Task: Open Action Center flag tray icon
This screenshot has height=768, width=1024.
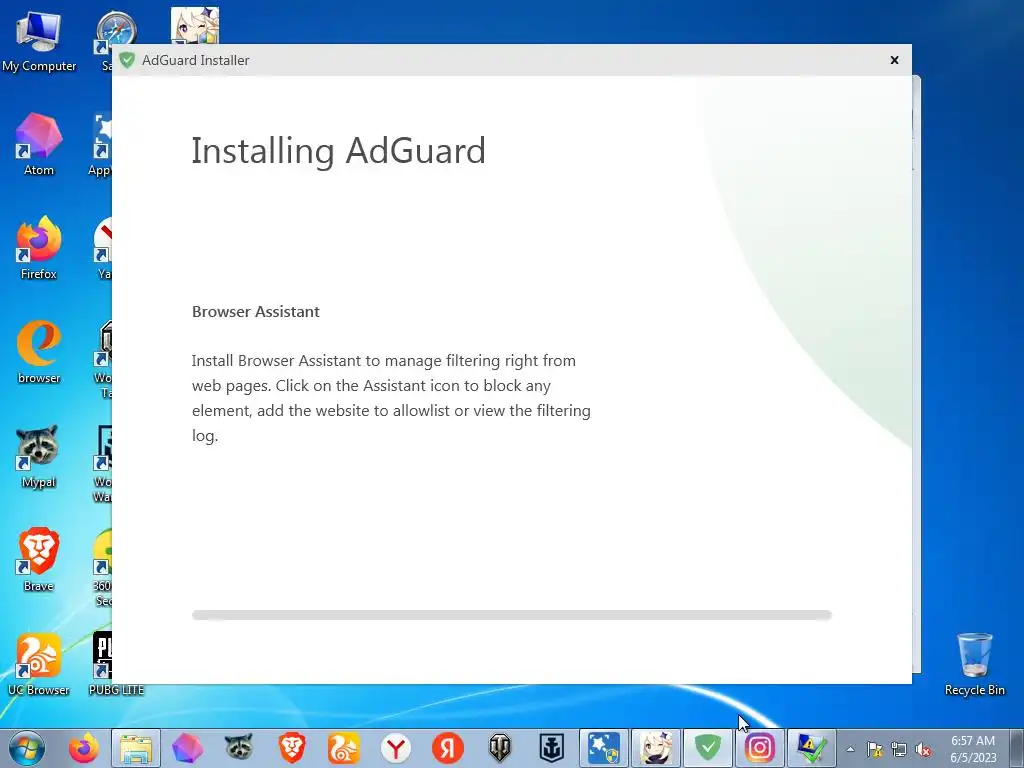Action: (x=874, y=749)
